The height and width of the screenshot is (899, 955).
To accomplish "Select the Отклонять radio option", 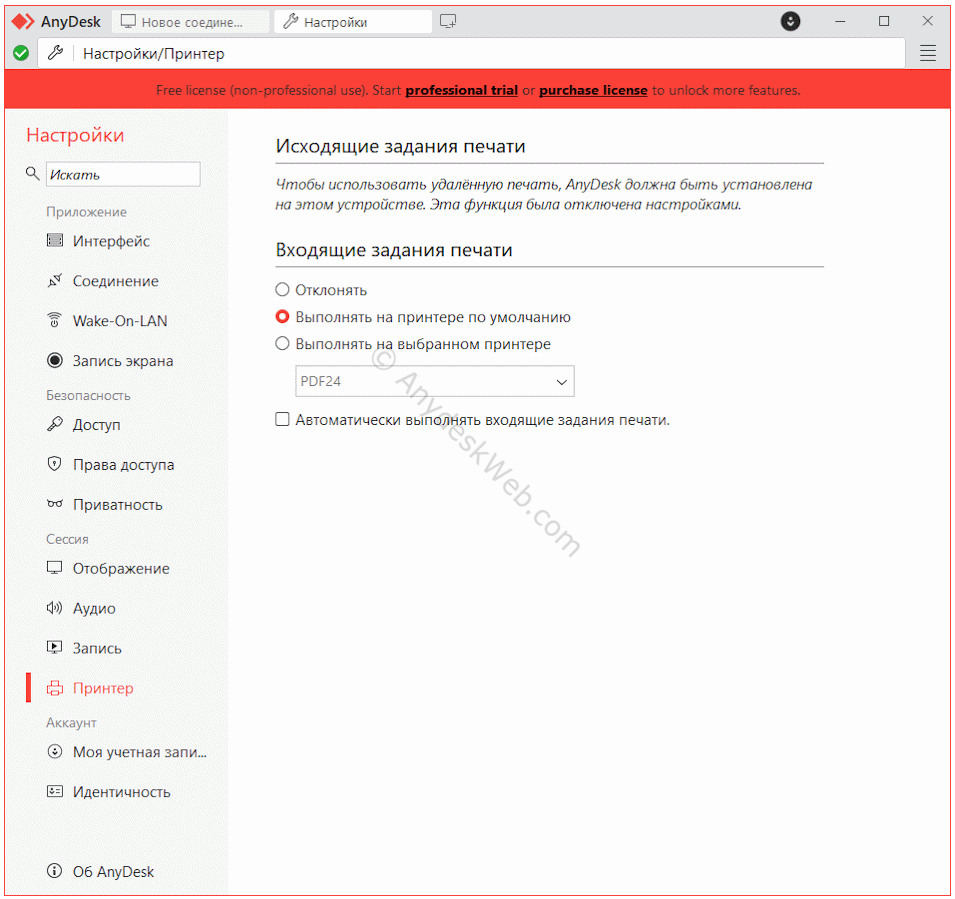I will [282, 289].
